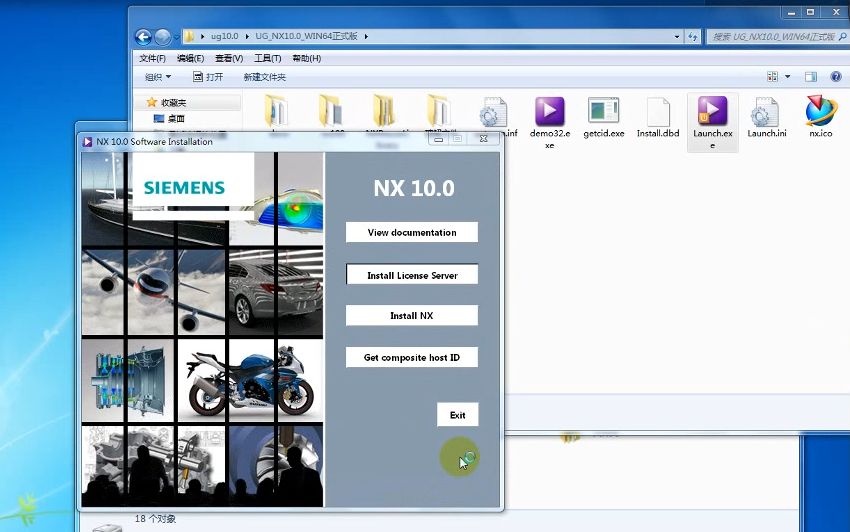
Task: Click the Install License Server button
Action: pos(412,274)
